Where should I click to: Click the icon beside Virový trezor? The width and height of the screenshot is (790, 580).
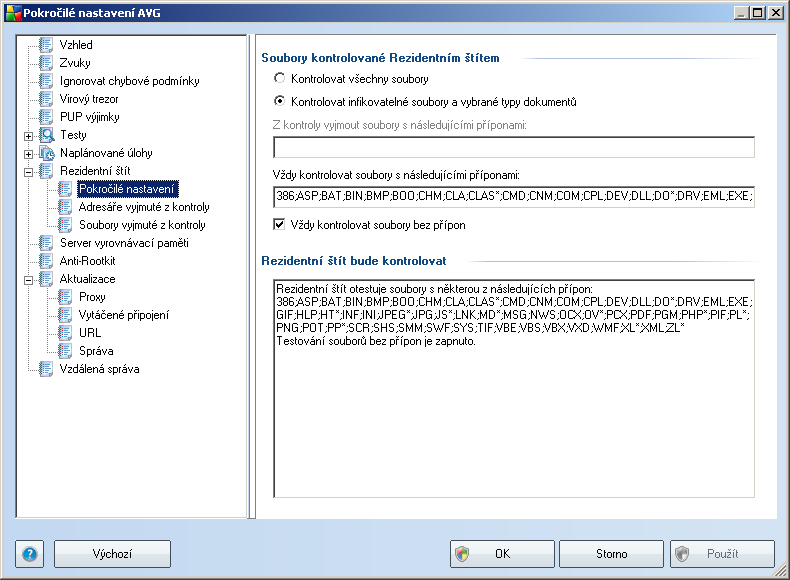click(46, 99)
